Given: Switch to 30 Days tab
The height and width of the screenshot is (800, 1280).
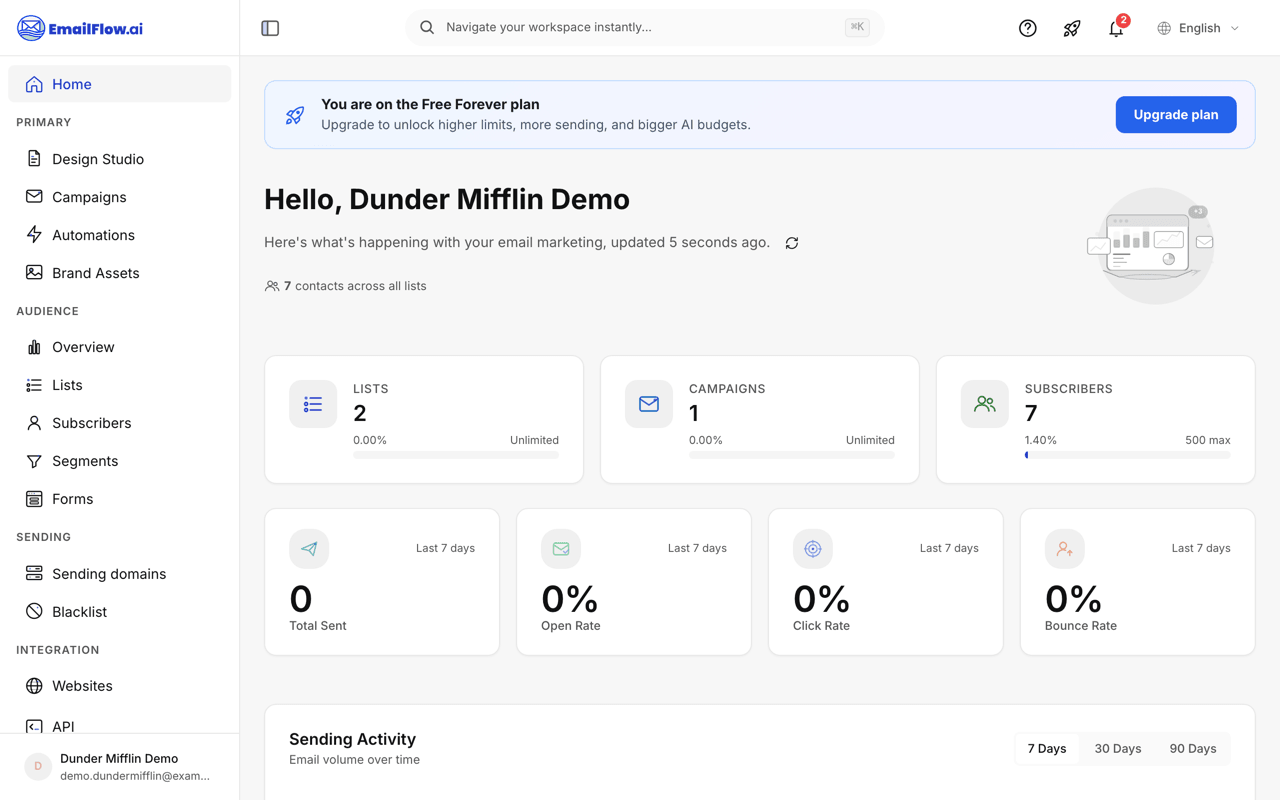Looking at the screenshot, I should point(1118,749).
